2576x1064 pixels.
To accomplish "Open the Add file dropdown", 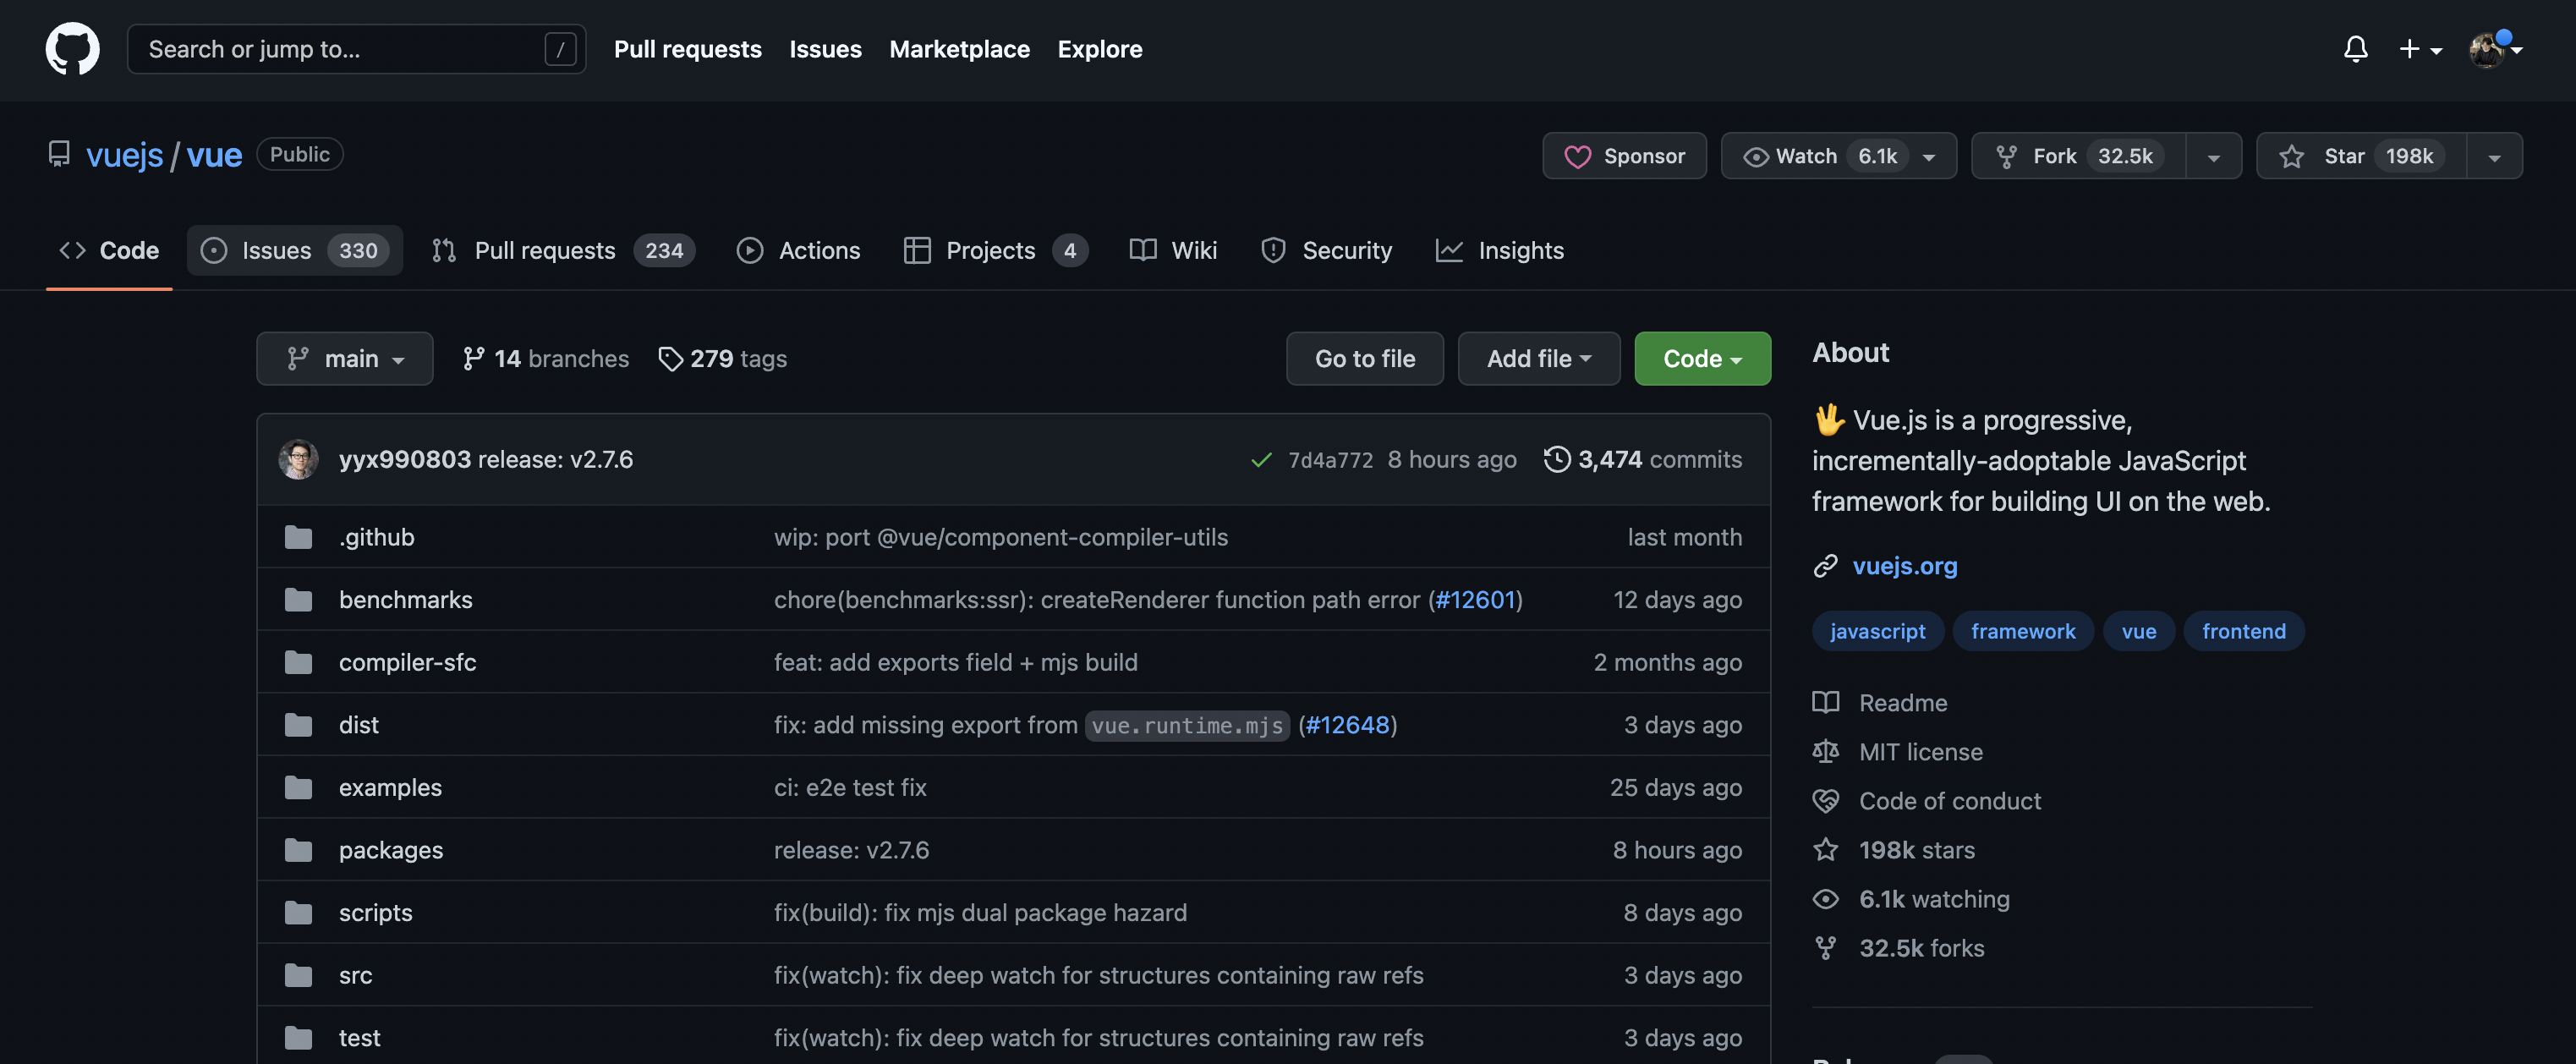I will tap(1538, 358).
